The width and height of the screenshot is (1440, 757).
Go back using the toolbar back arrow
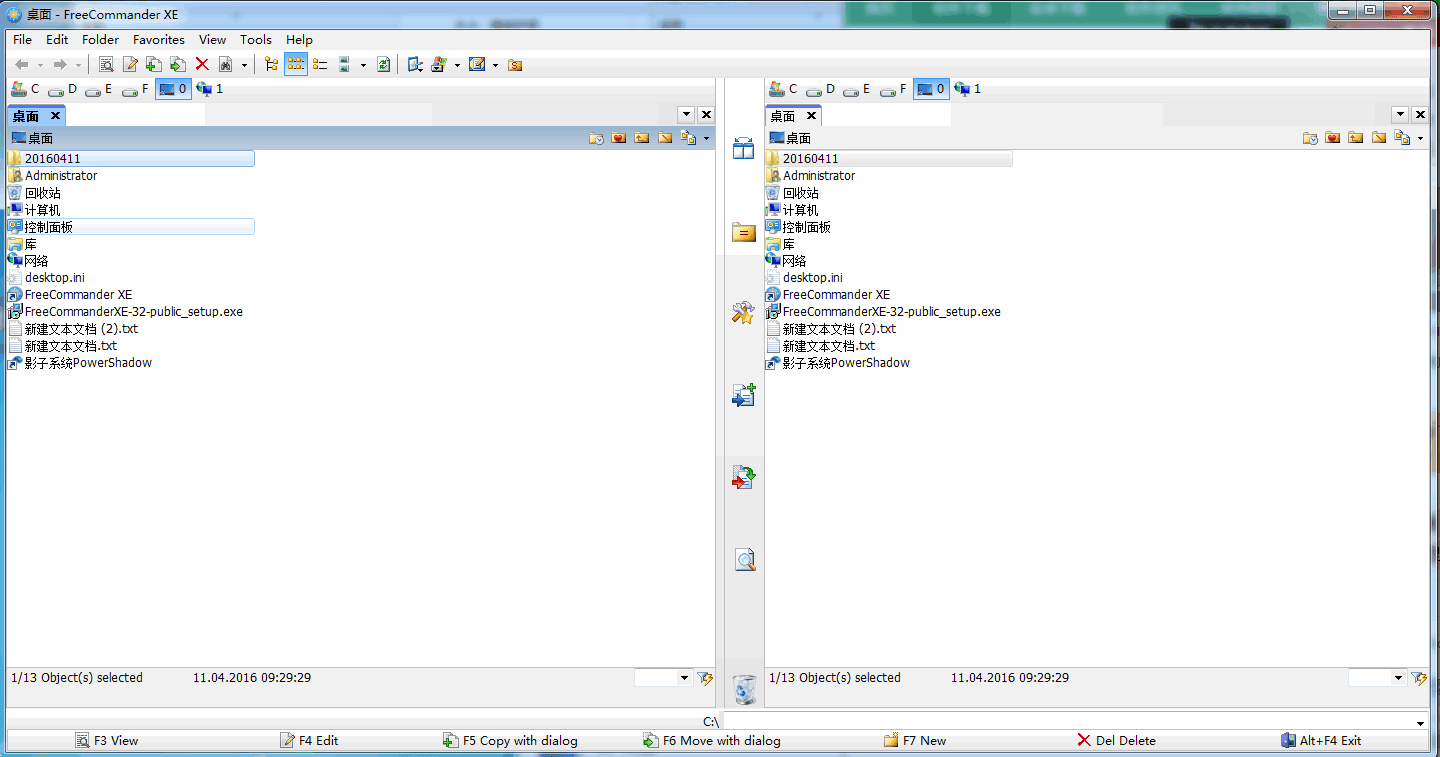coord(22,65)
